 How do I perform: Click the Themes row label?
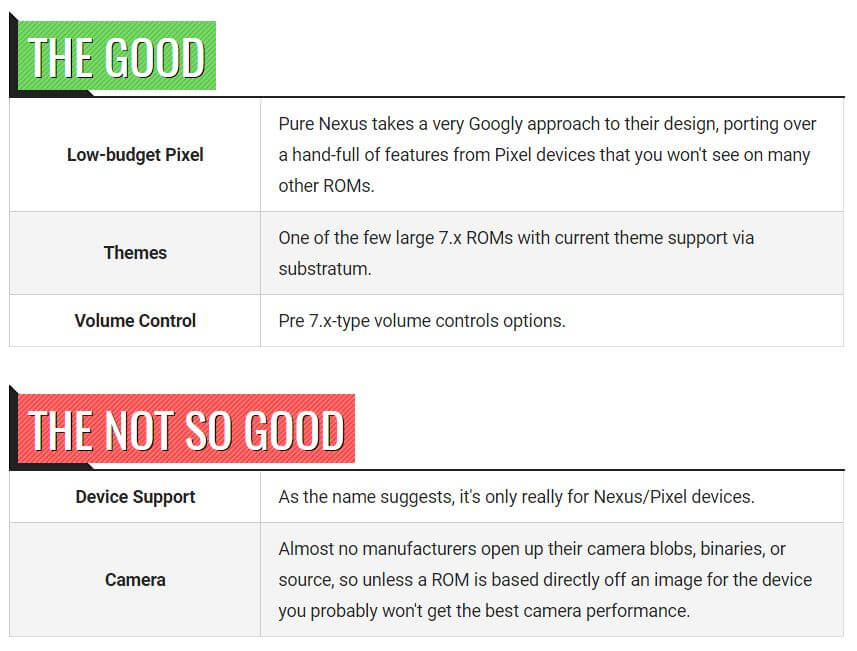click(135, 253)
